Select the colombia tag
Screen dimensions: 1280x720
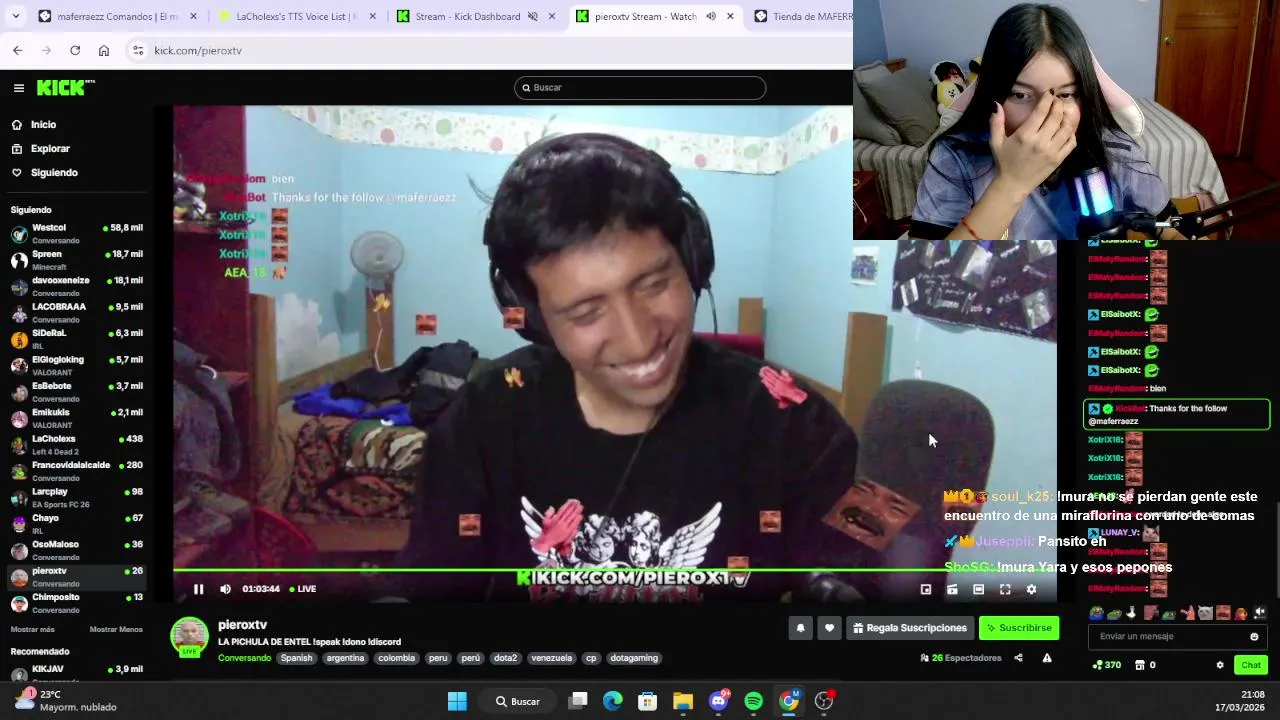tap(396, 658)
